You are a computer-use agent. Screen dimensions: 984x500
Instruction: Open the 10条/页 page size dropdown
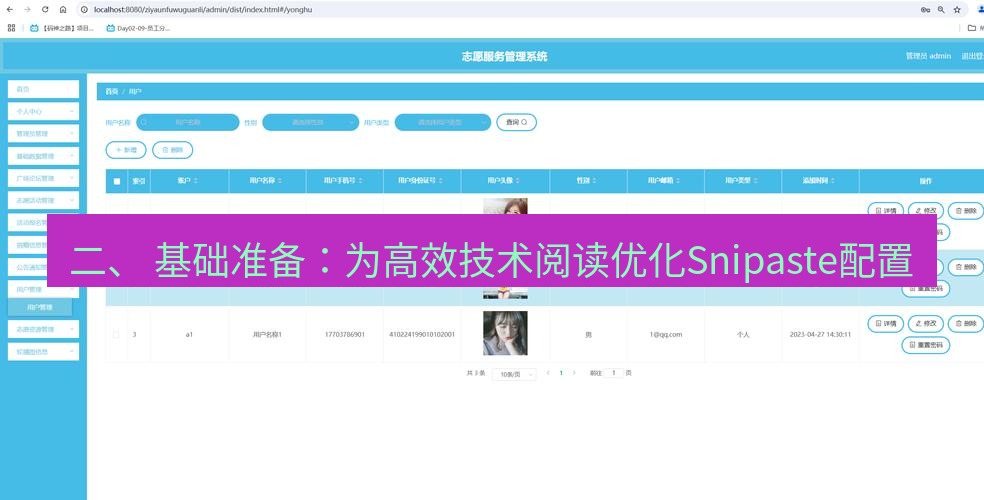point(514,374)
